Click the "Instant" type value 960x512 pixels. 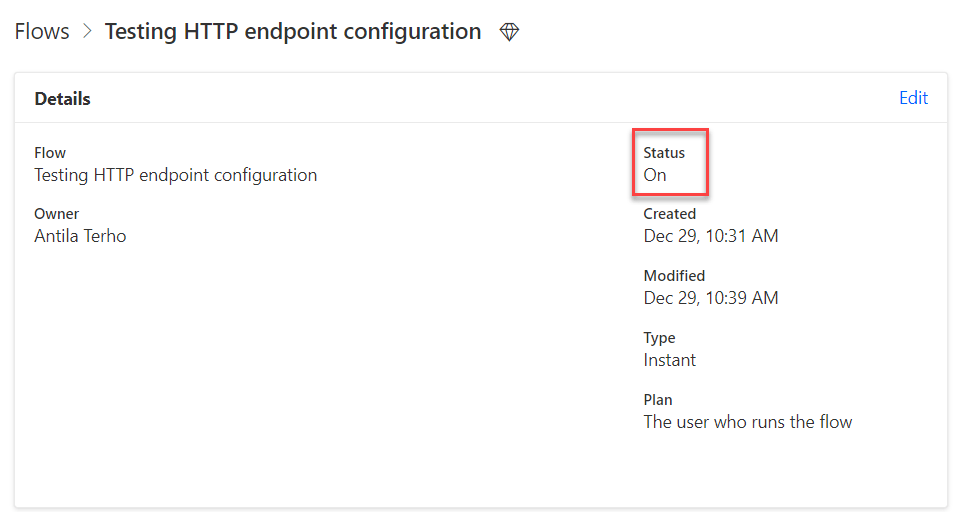670,360
